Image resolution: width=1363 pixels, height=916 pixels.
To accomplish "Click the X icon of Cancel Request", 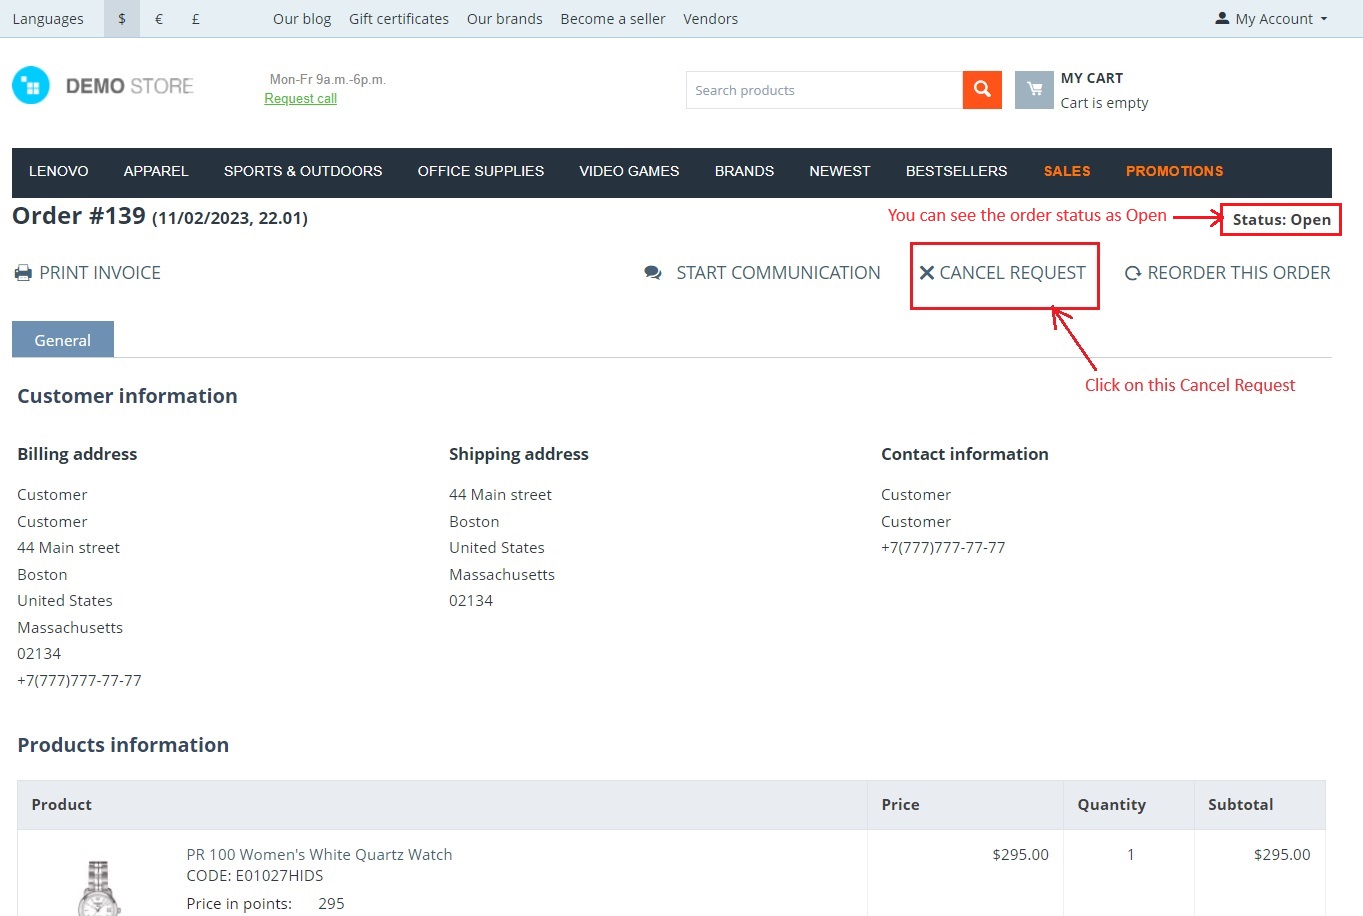I will (x=927, y=273).
